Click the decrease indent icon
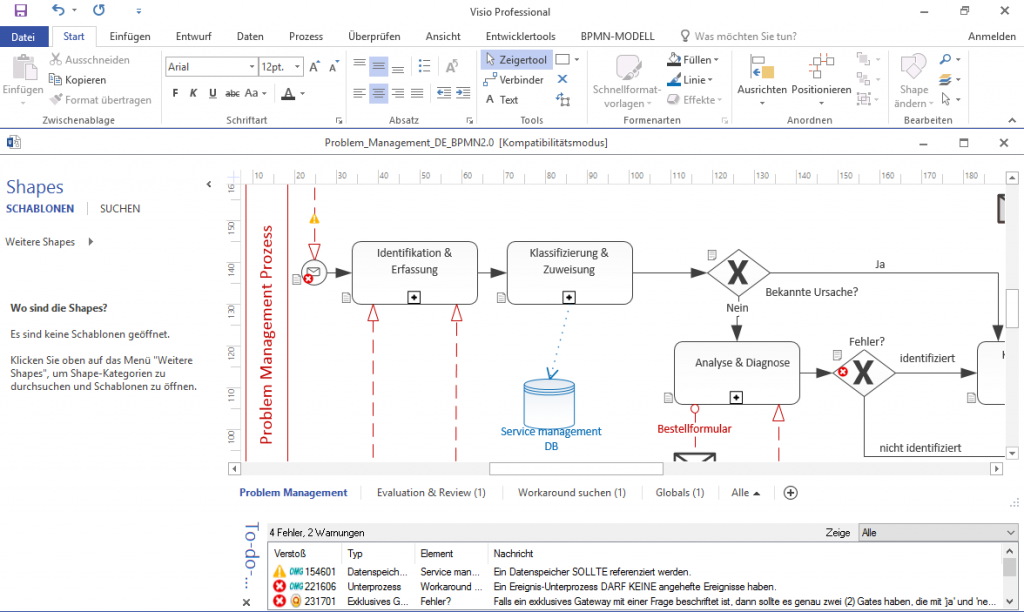 click(x=443, y=93)
